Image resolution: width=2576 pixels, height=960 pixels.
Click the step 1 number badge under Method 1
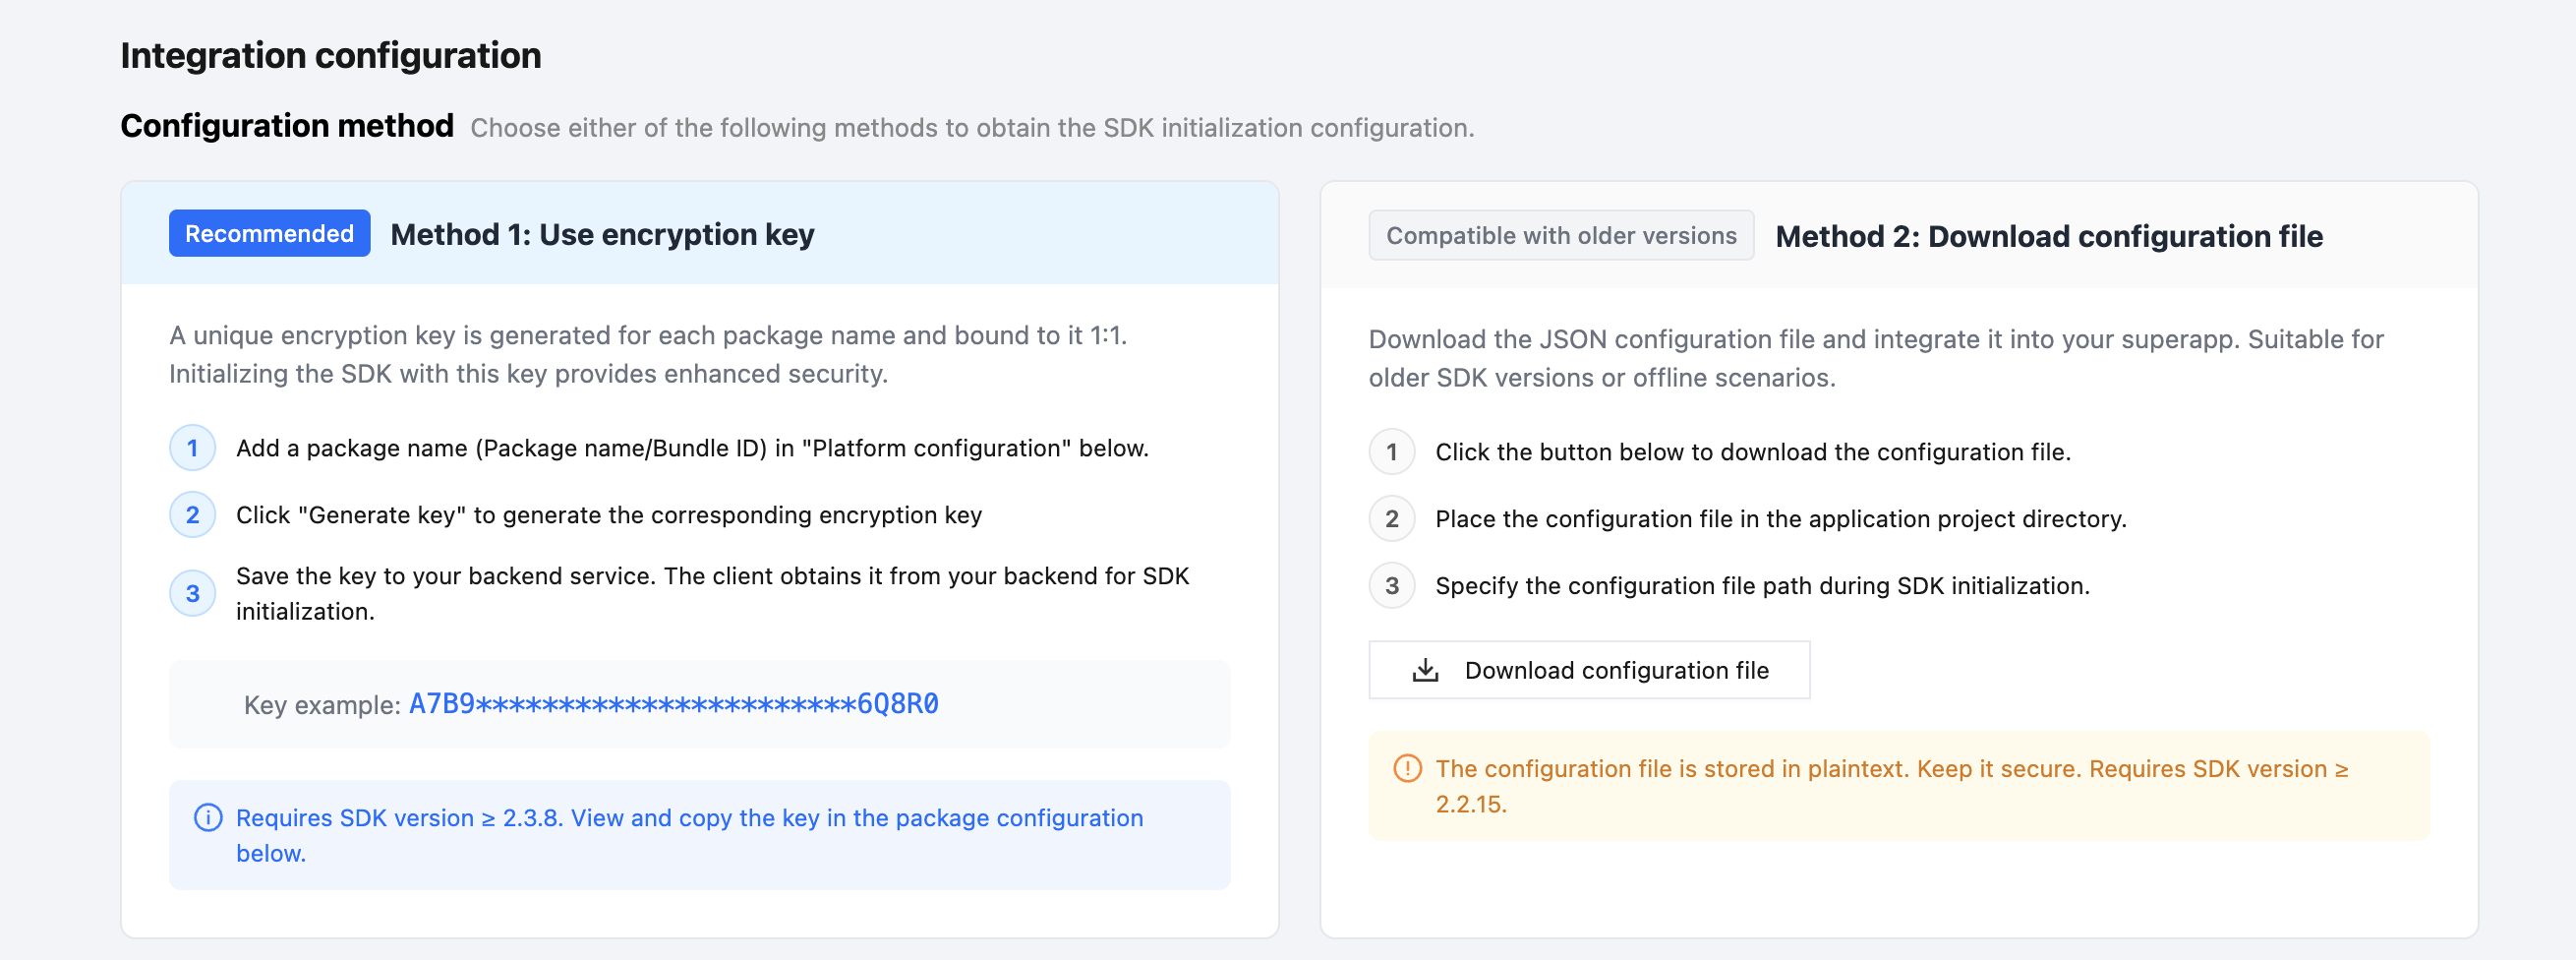[192, 448]
